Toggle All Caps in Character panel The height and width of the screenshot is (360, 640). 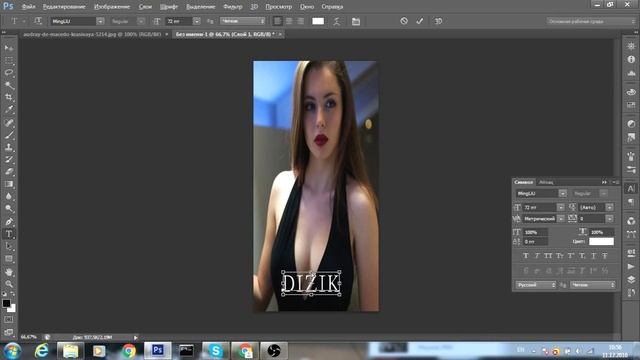(x=548, y=256)
